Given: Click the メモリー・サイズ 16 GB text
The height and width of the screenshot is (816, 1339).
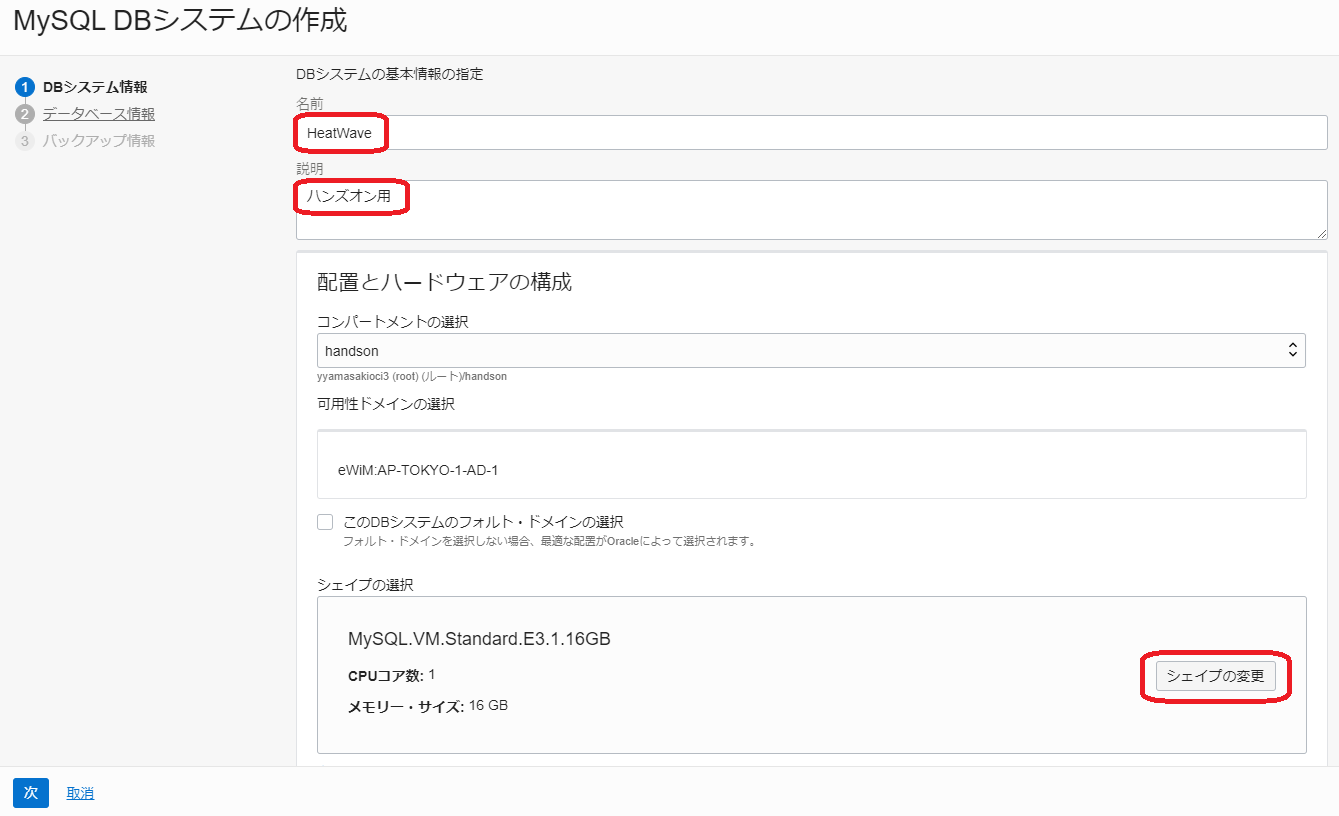Looking at the screenshot, I should tap(425, 705).
